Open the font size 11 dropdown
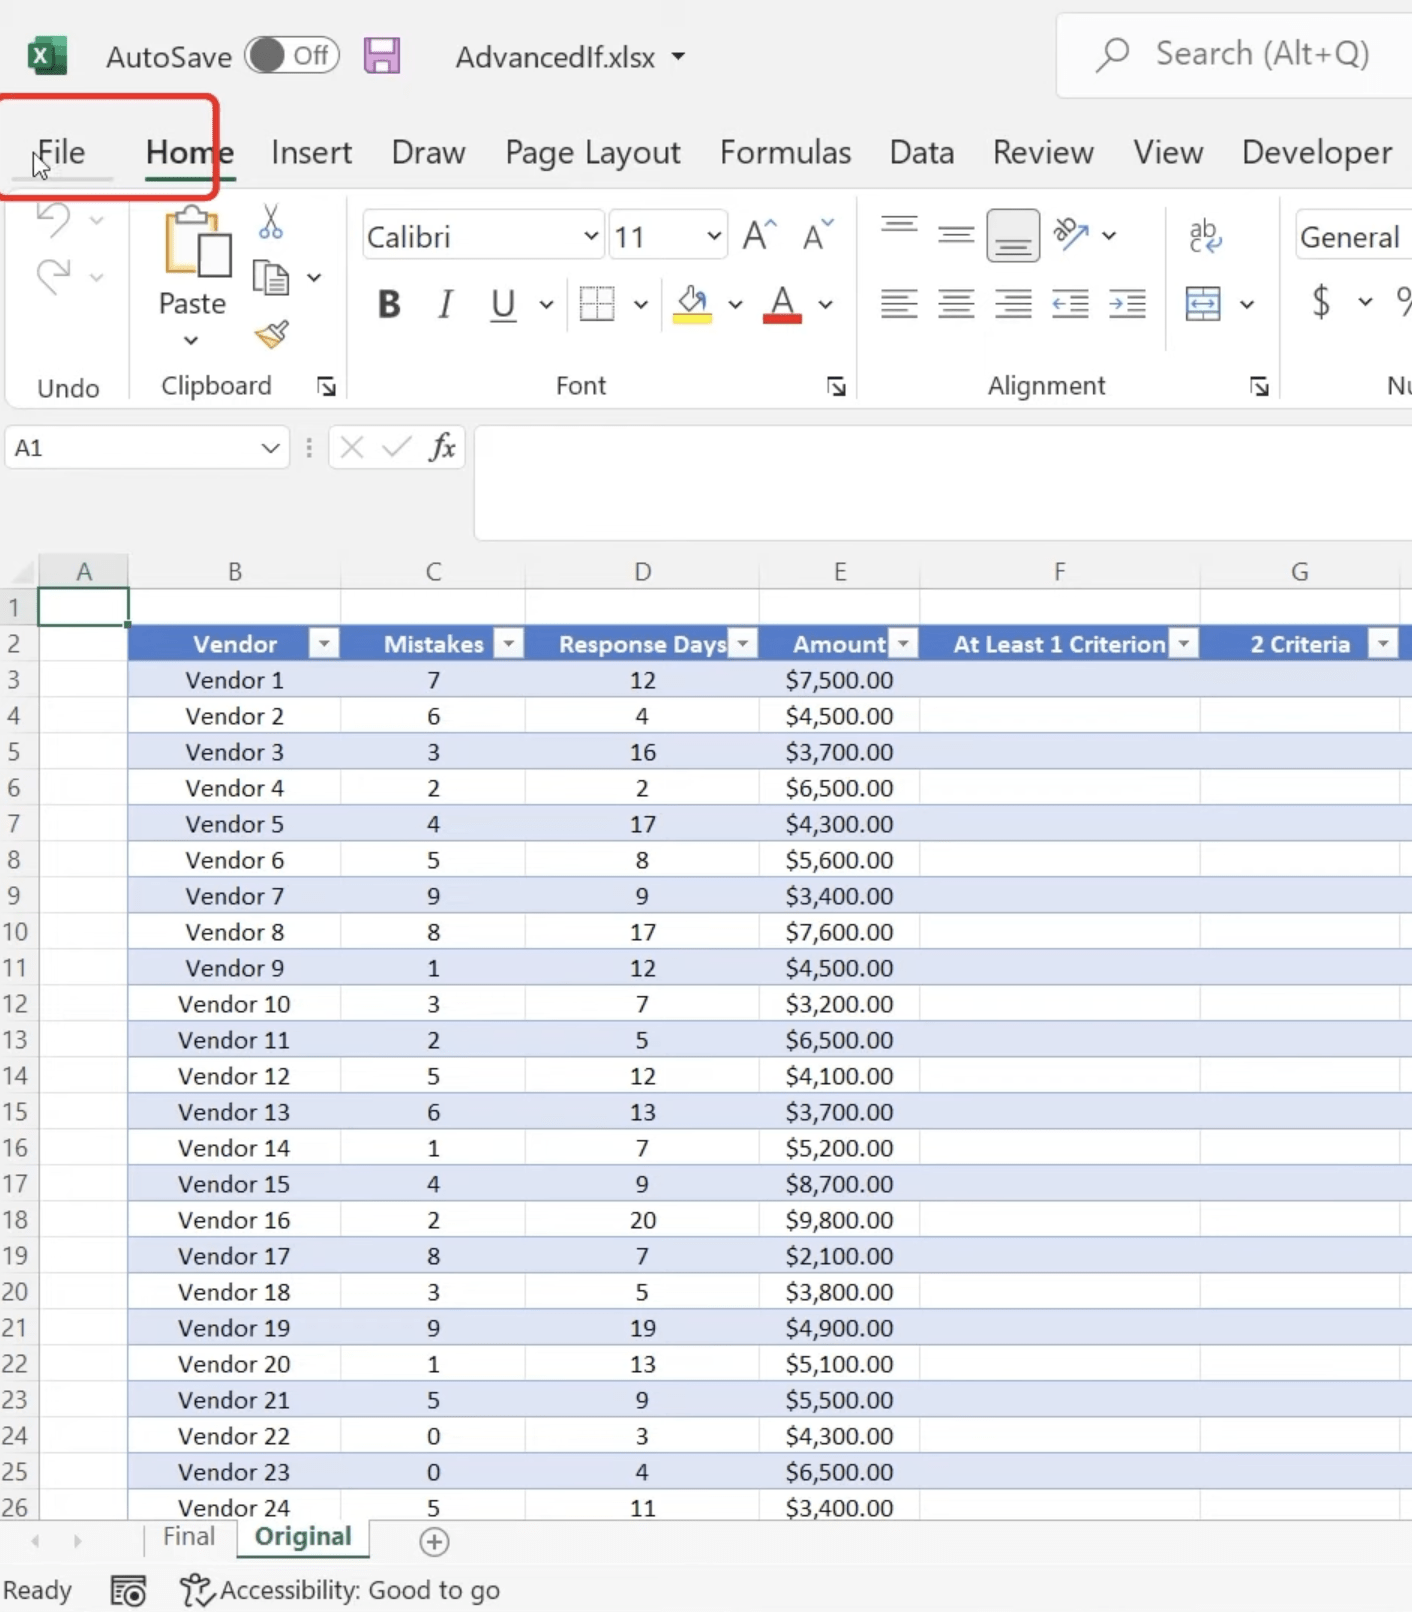 (713, 236)
